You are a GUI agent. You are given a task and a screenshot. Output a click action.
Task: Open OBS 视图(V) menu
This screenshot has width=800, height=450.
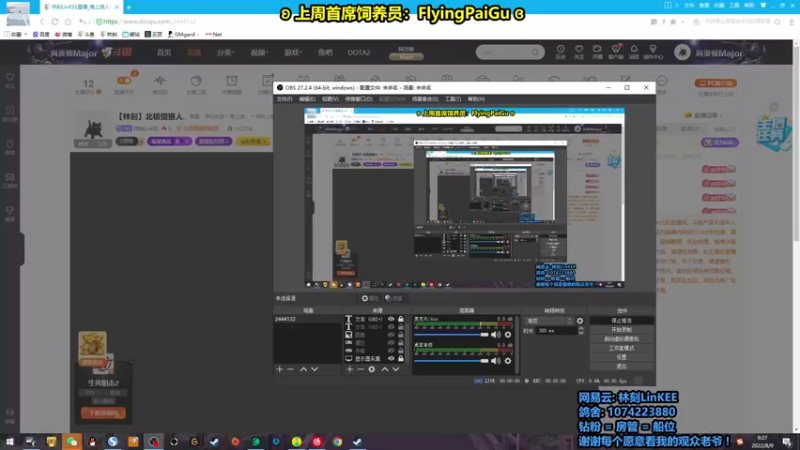pos(330,99)
